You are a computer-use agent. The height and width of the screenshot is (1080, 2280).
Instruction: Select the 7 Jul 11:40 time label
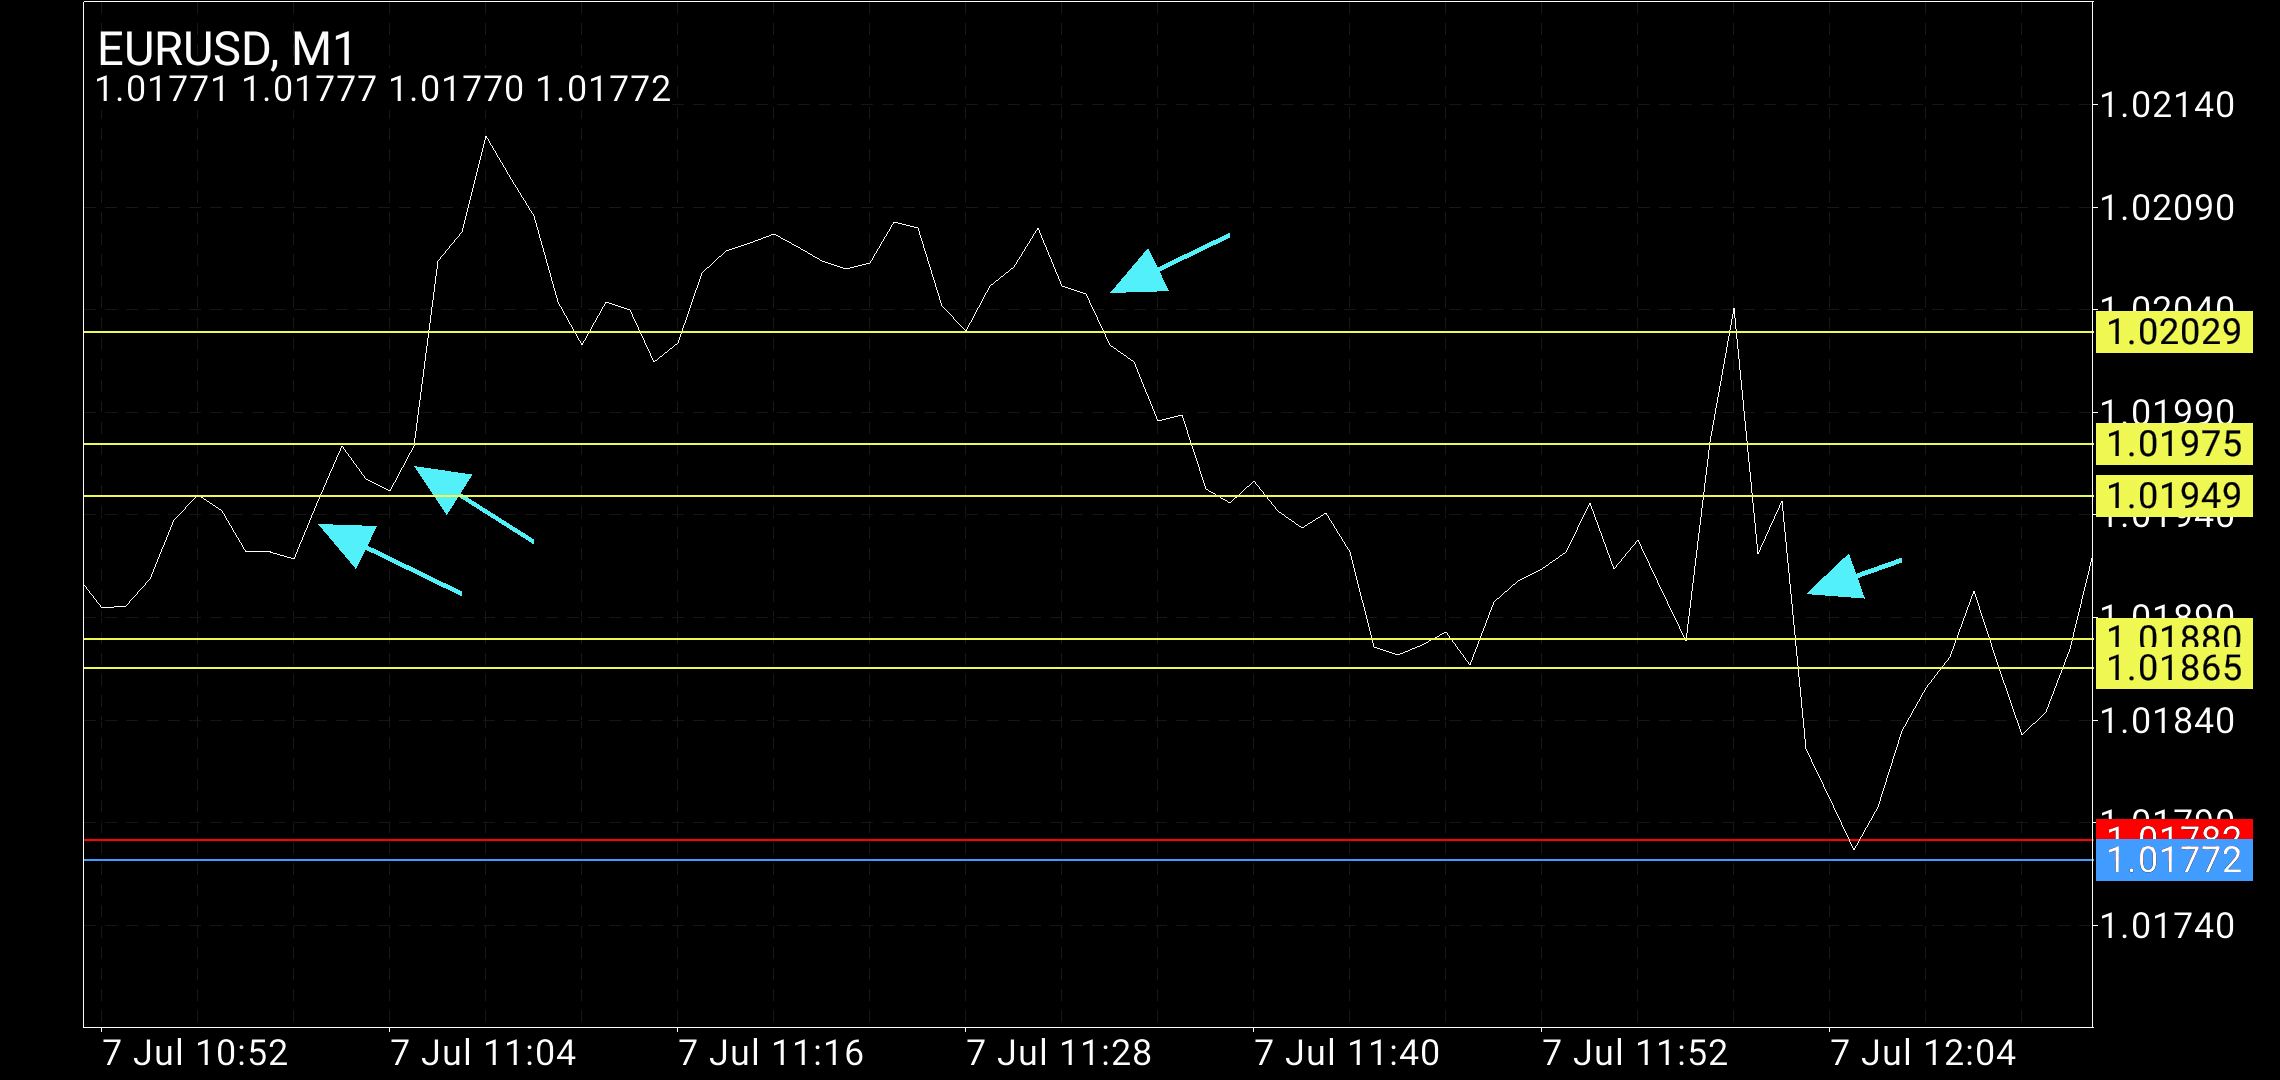[1347, 1053]
